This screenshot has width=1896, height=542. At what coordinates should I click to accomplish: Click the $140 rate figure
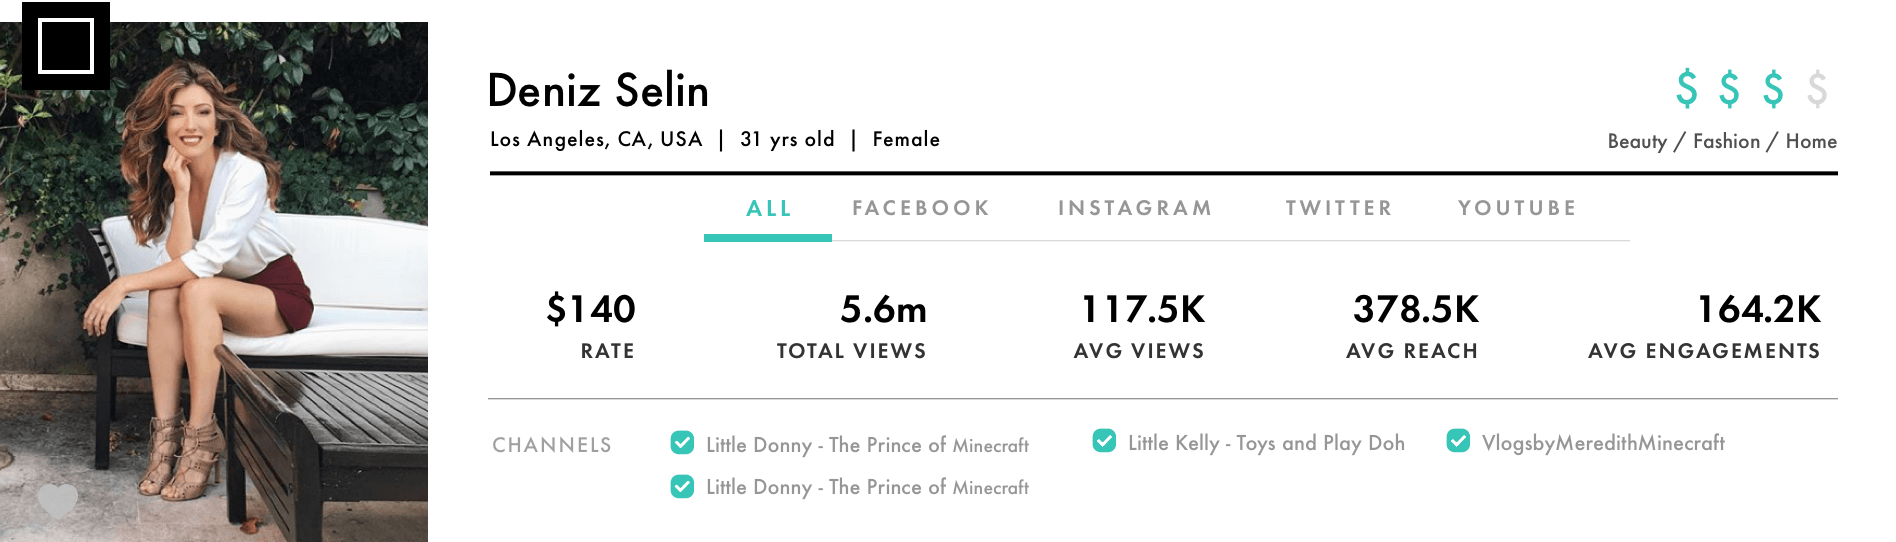coord(591,309)
